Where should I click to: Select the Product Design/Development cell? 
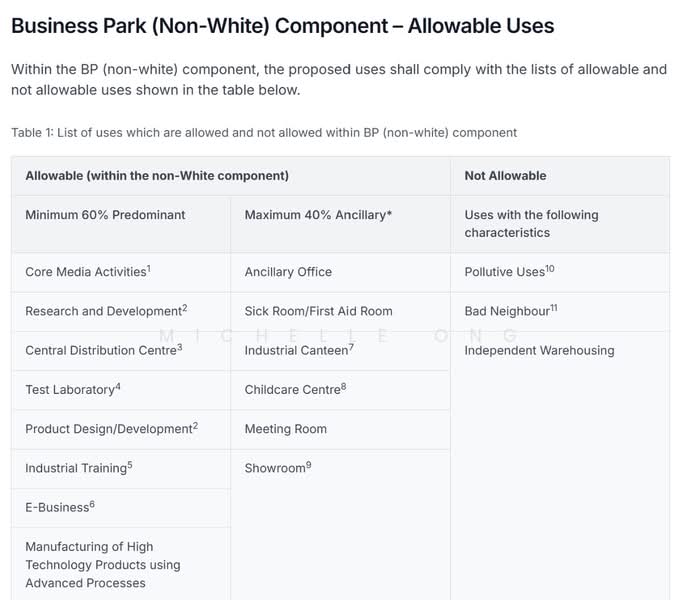[x=121, y=429]
